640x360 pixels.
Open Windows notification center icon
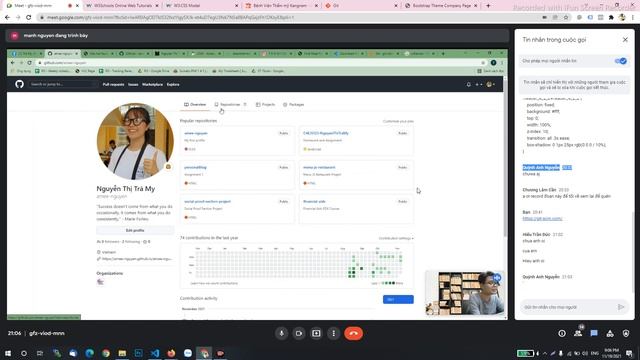(629, 353)
